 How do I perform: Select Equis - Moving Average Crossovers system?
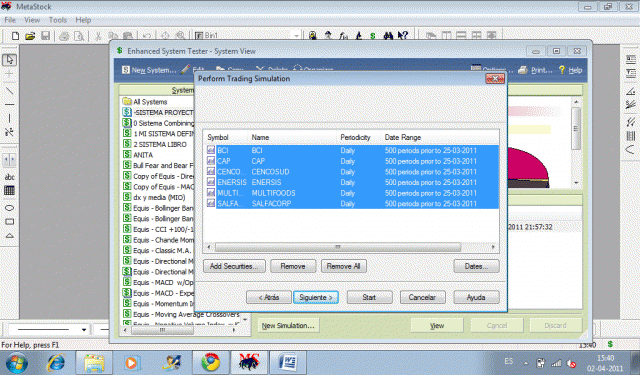181,314
